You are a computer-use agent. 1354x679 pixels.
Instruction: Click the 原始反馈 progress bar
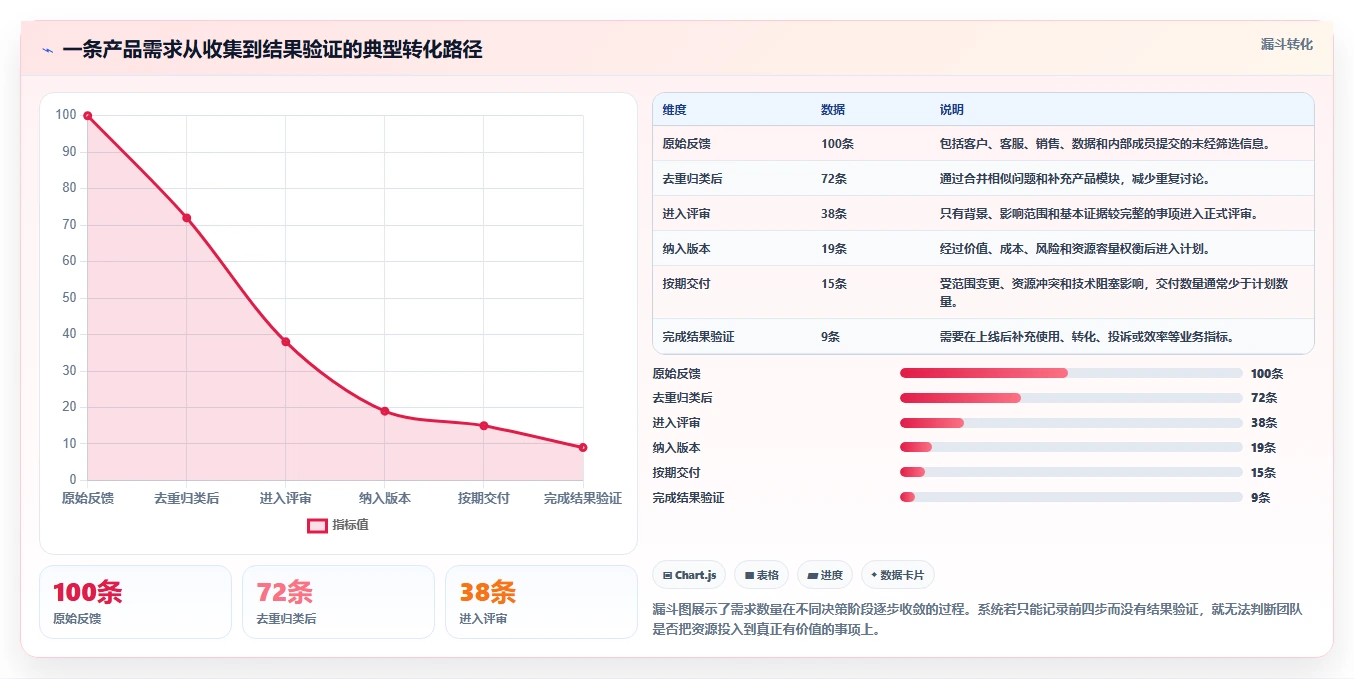click(x=1071, y=373)
